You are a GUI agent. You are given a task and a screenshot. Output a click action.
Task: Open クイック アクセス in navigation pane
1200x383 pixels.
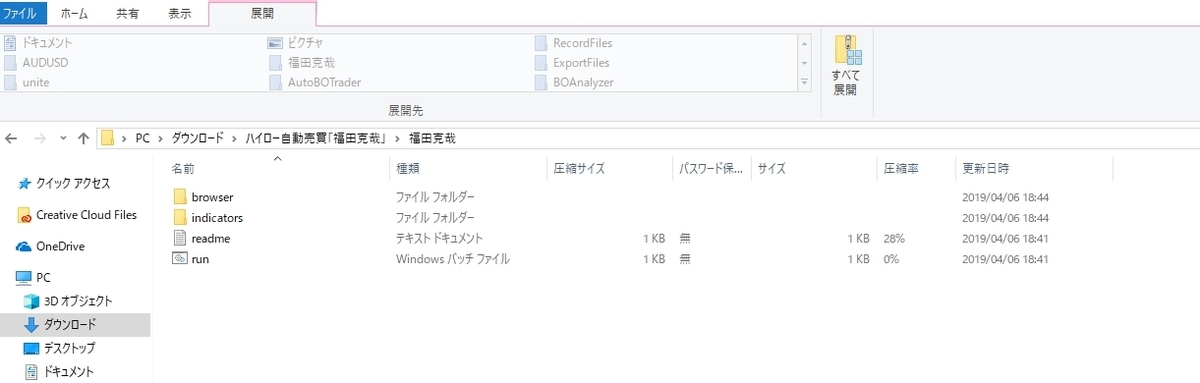pos(64,184)
